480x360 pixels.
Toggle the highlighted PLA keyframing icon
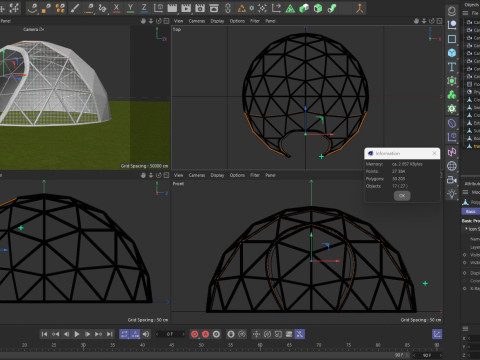point(300,334)
